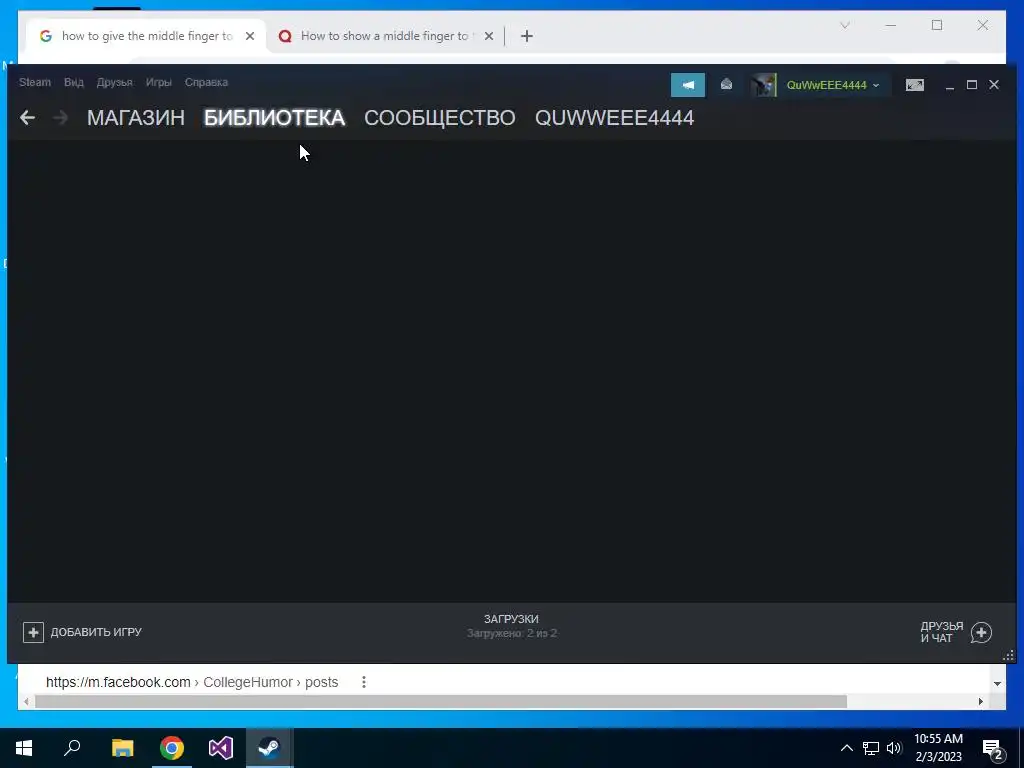
Task: Click Chrome's scroll-right arrow
Action: click(x=980, y=701)
